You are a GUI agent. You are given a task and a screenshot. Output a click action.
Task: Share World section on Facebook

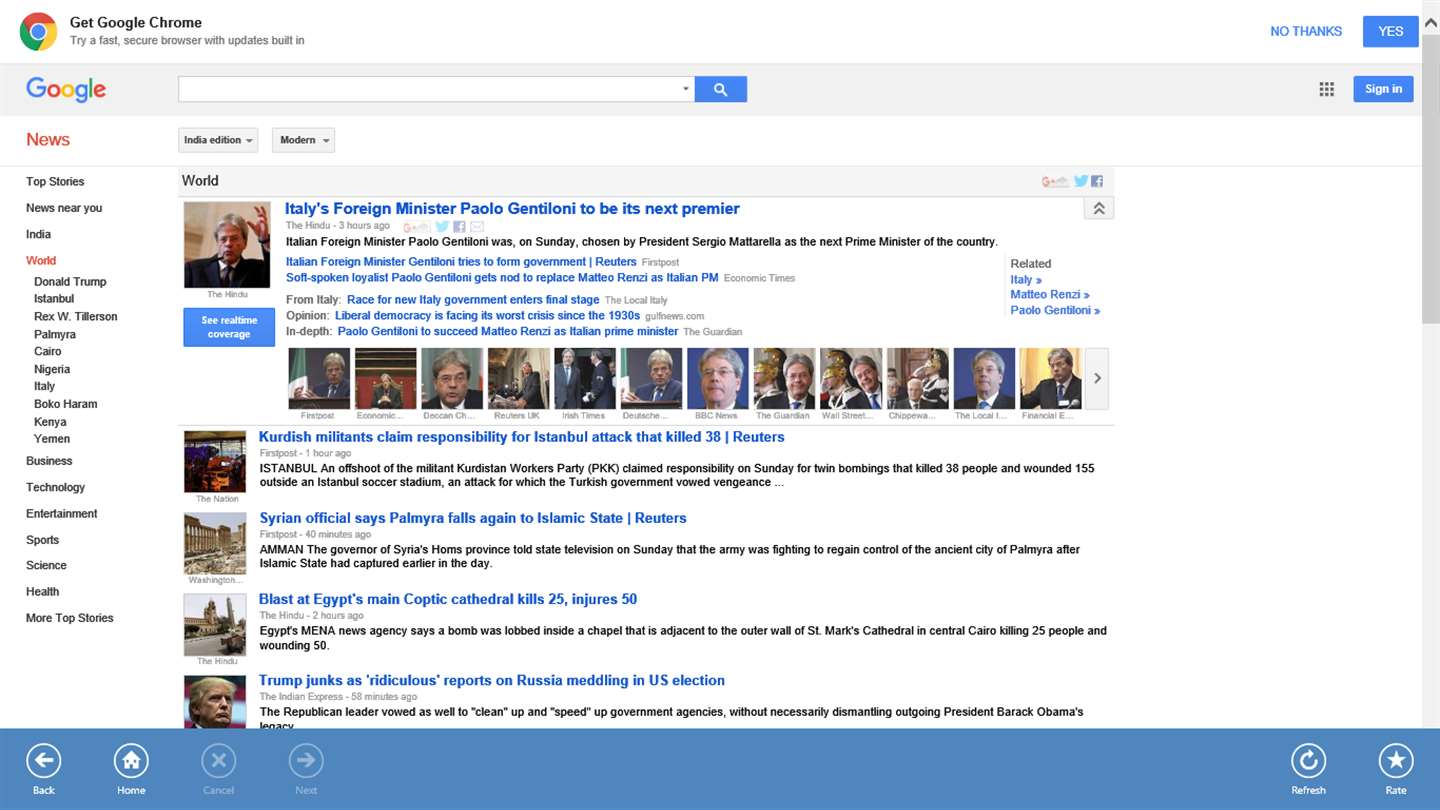tap(1097, 181)
